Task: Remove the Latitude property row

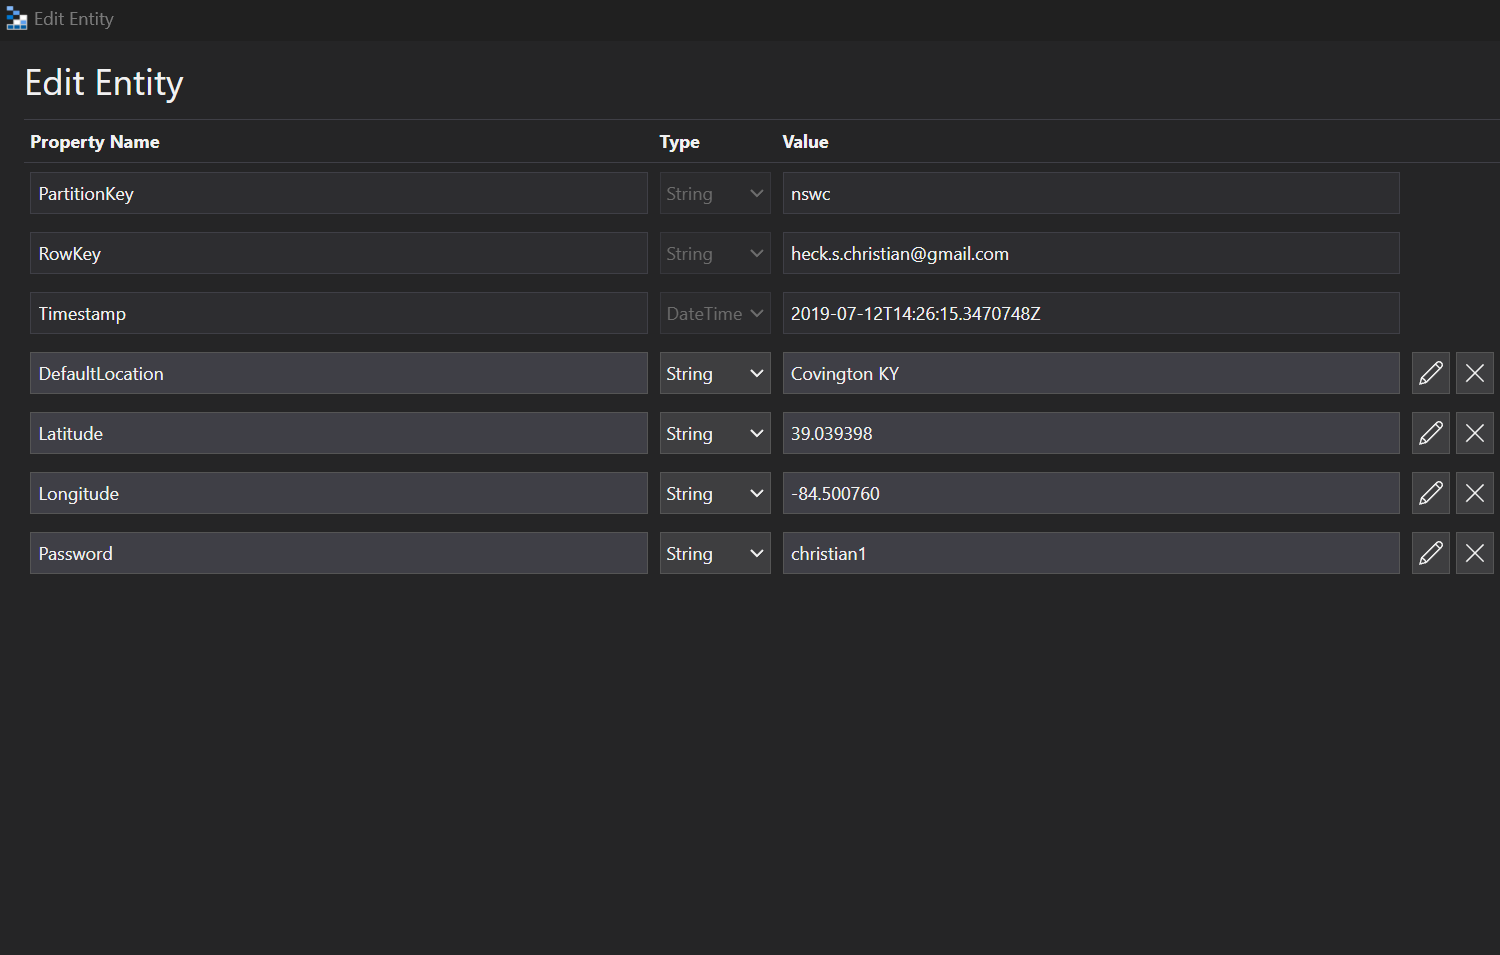Action: tap(1475, 433)
